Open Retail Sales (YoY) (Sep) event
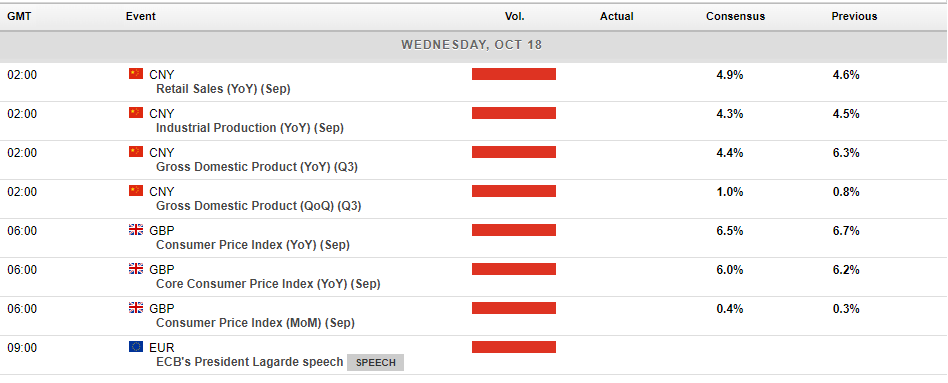This screenshot has width=948, height=383. (223, 89)
